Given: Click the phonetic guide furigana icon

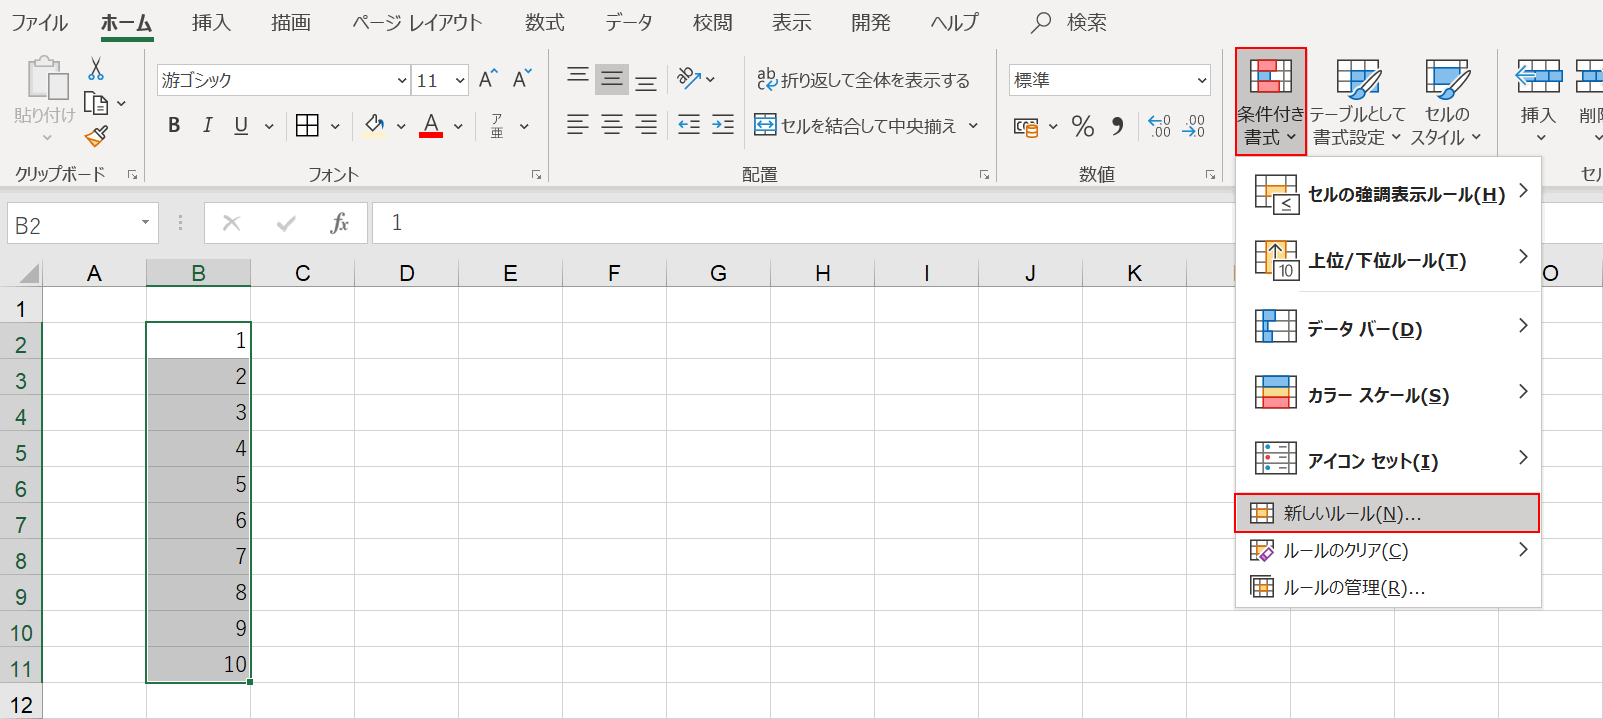Looking at the screenshot, I should 497,125.
